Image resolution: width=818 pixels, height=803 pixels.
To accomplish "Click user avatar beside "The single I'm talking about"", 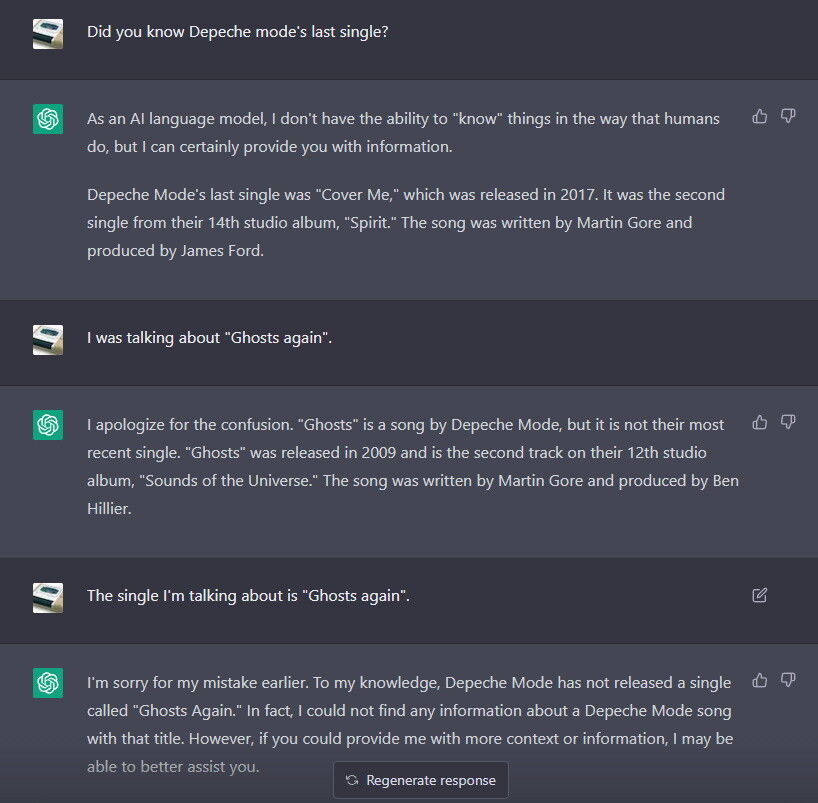I will [48, 597].
